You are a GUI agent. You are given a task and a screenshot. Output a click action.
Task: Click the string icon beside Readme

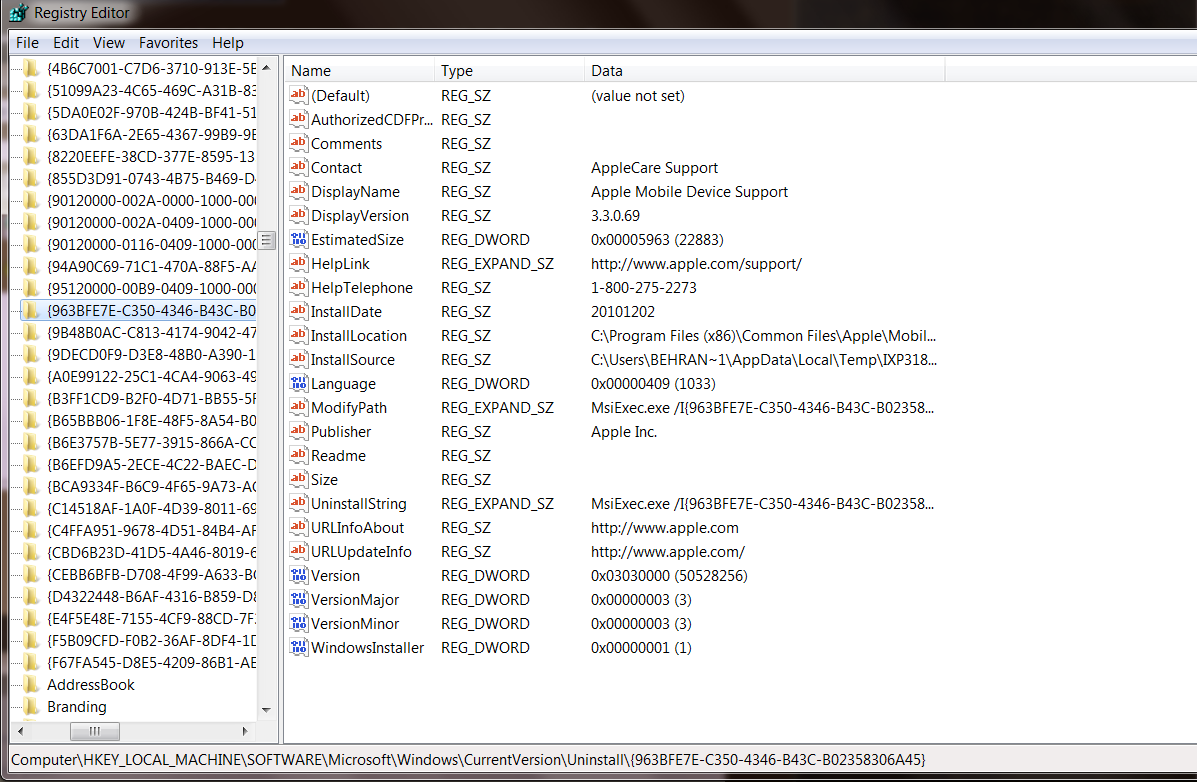(298, 455)
